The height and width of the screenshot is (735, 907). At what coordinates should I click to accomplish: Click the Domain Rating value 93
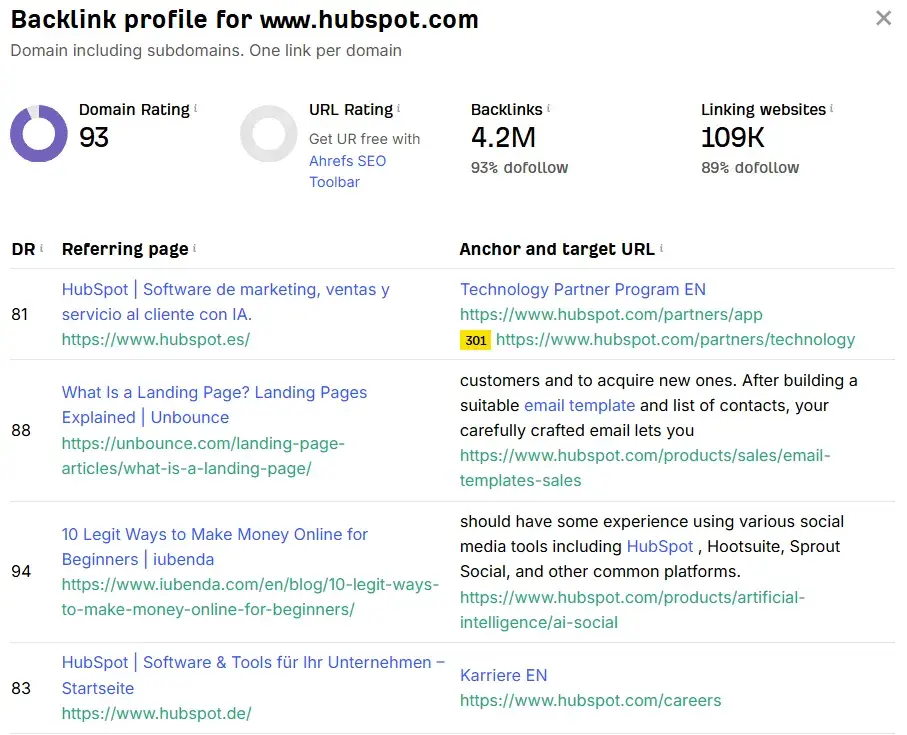pyautogui.click(x=94, y=138)
